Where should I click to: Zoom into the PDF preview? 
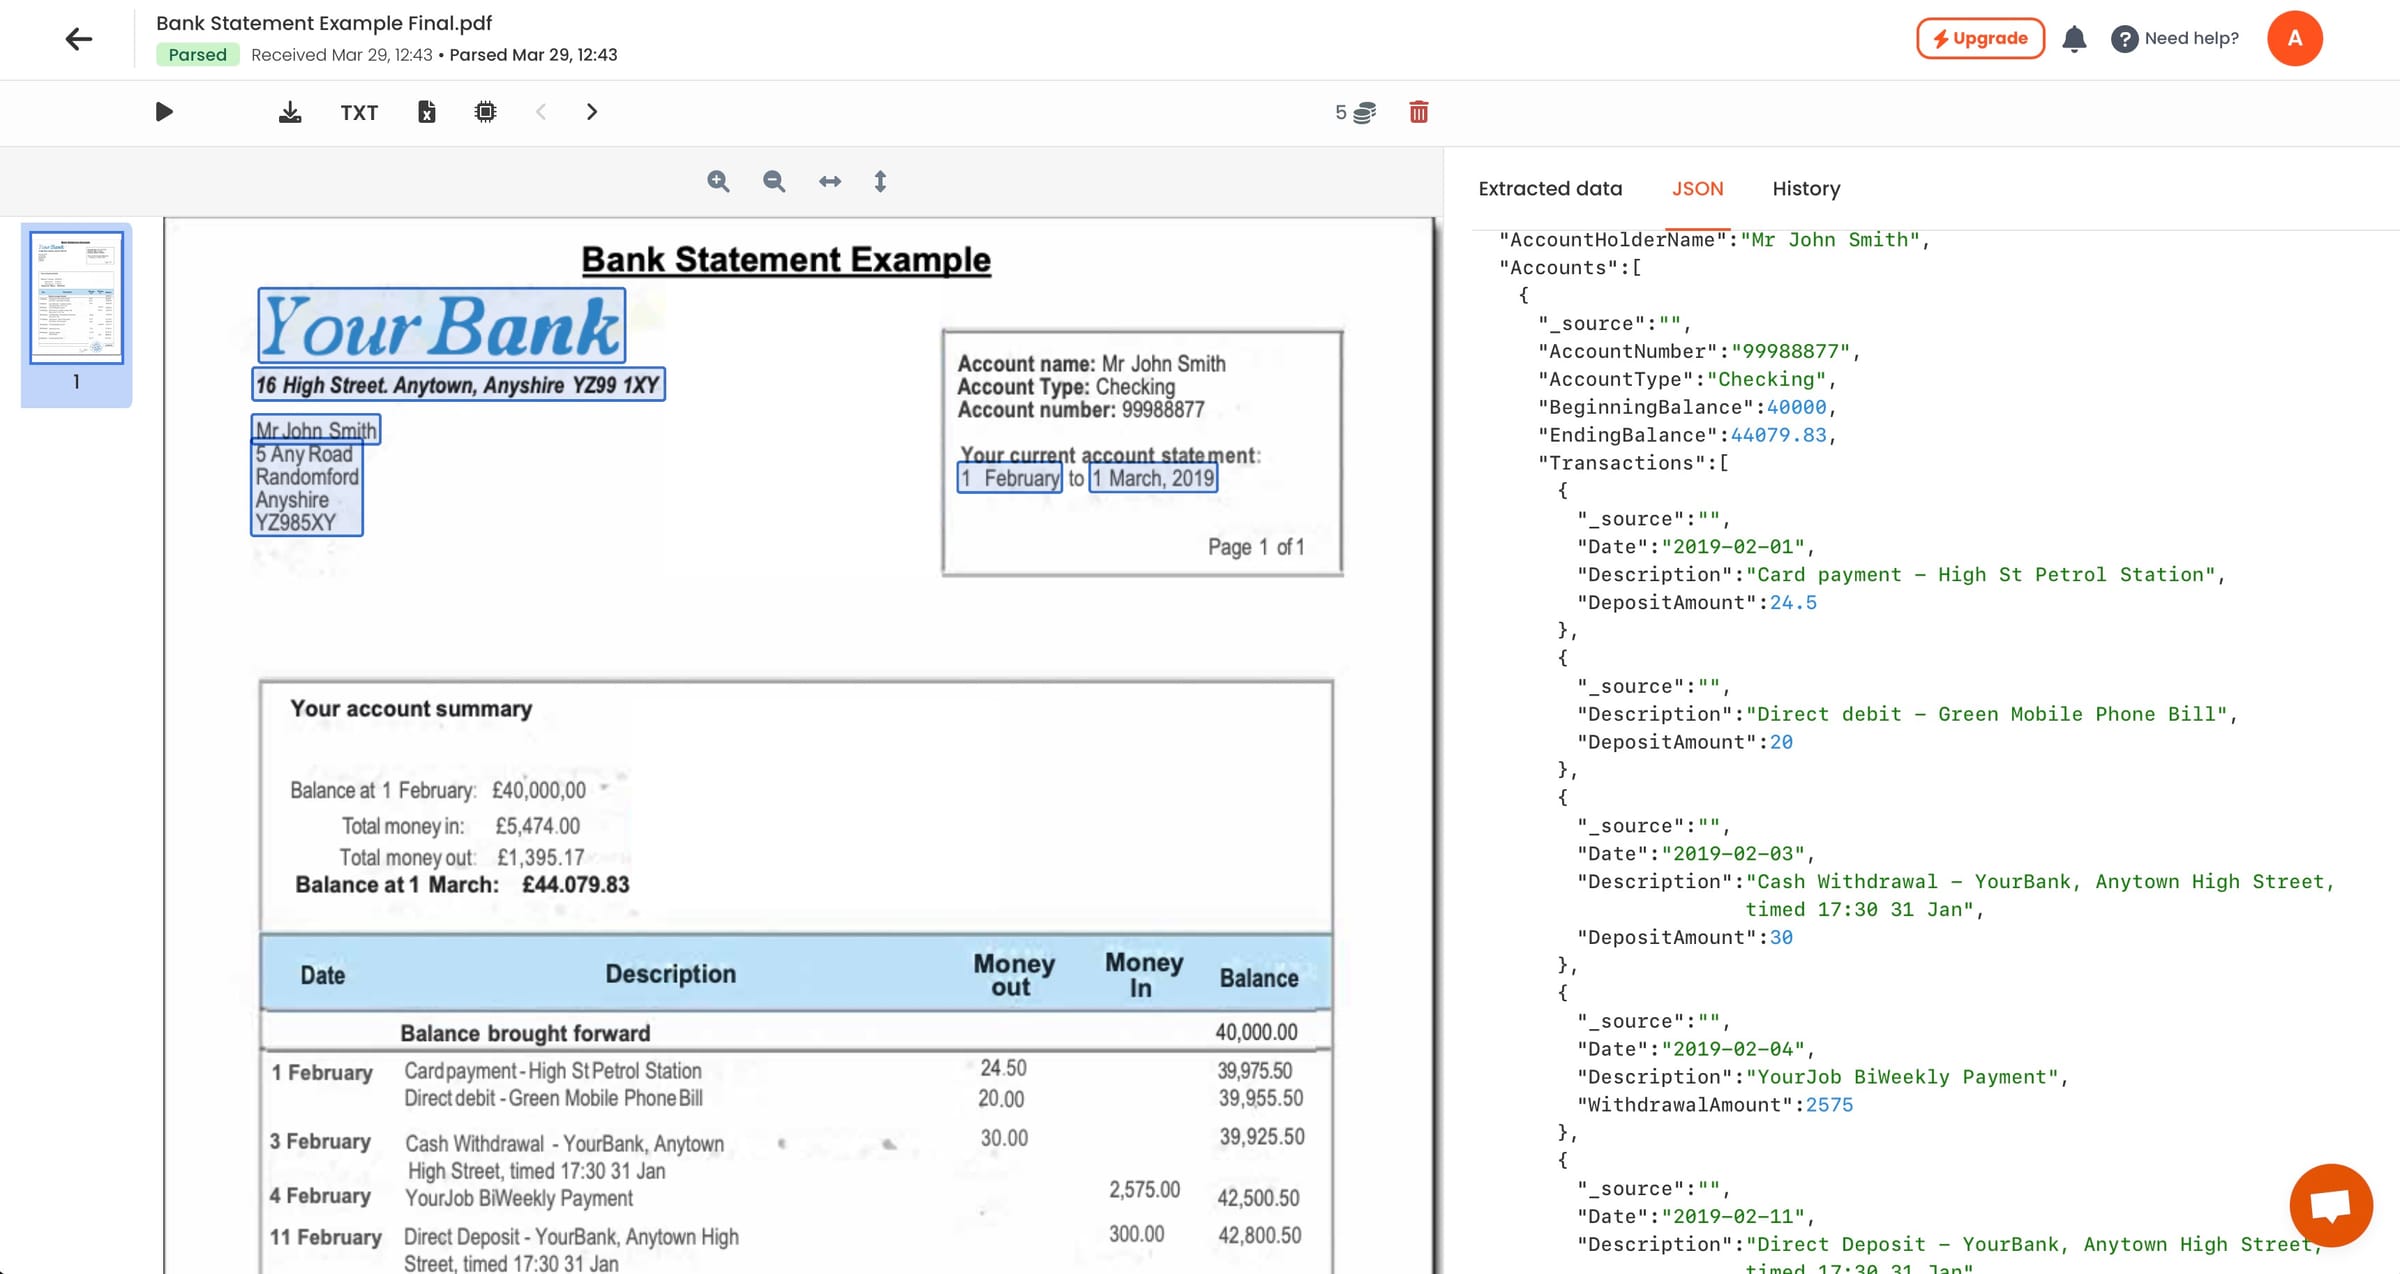tap(719, 181)
